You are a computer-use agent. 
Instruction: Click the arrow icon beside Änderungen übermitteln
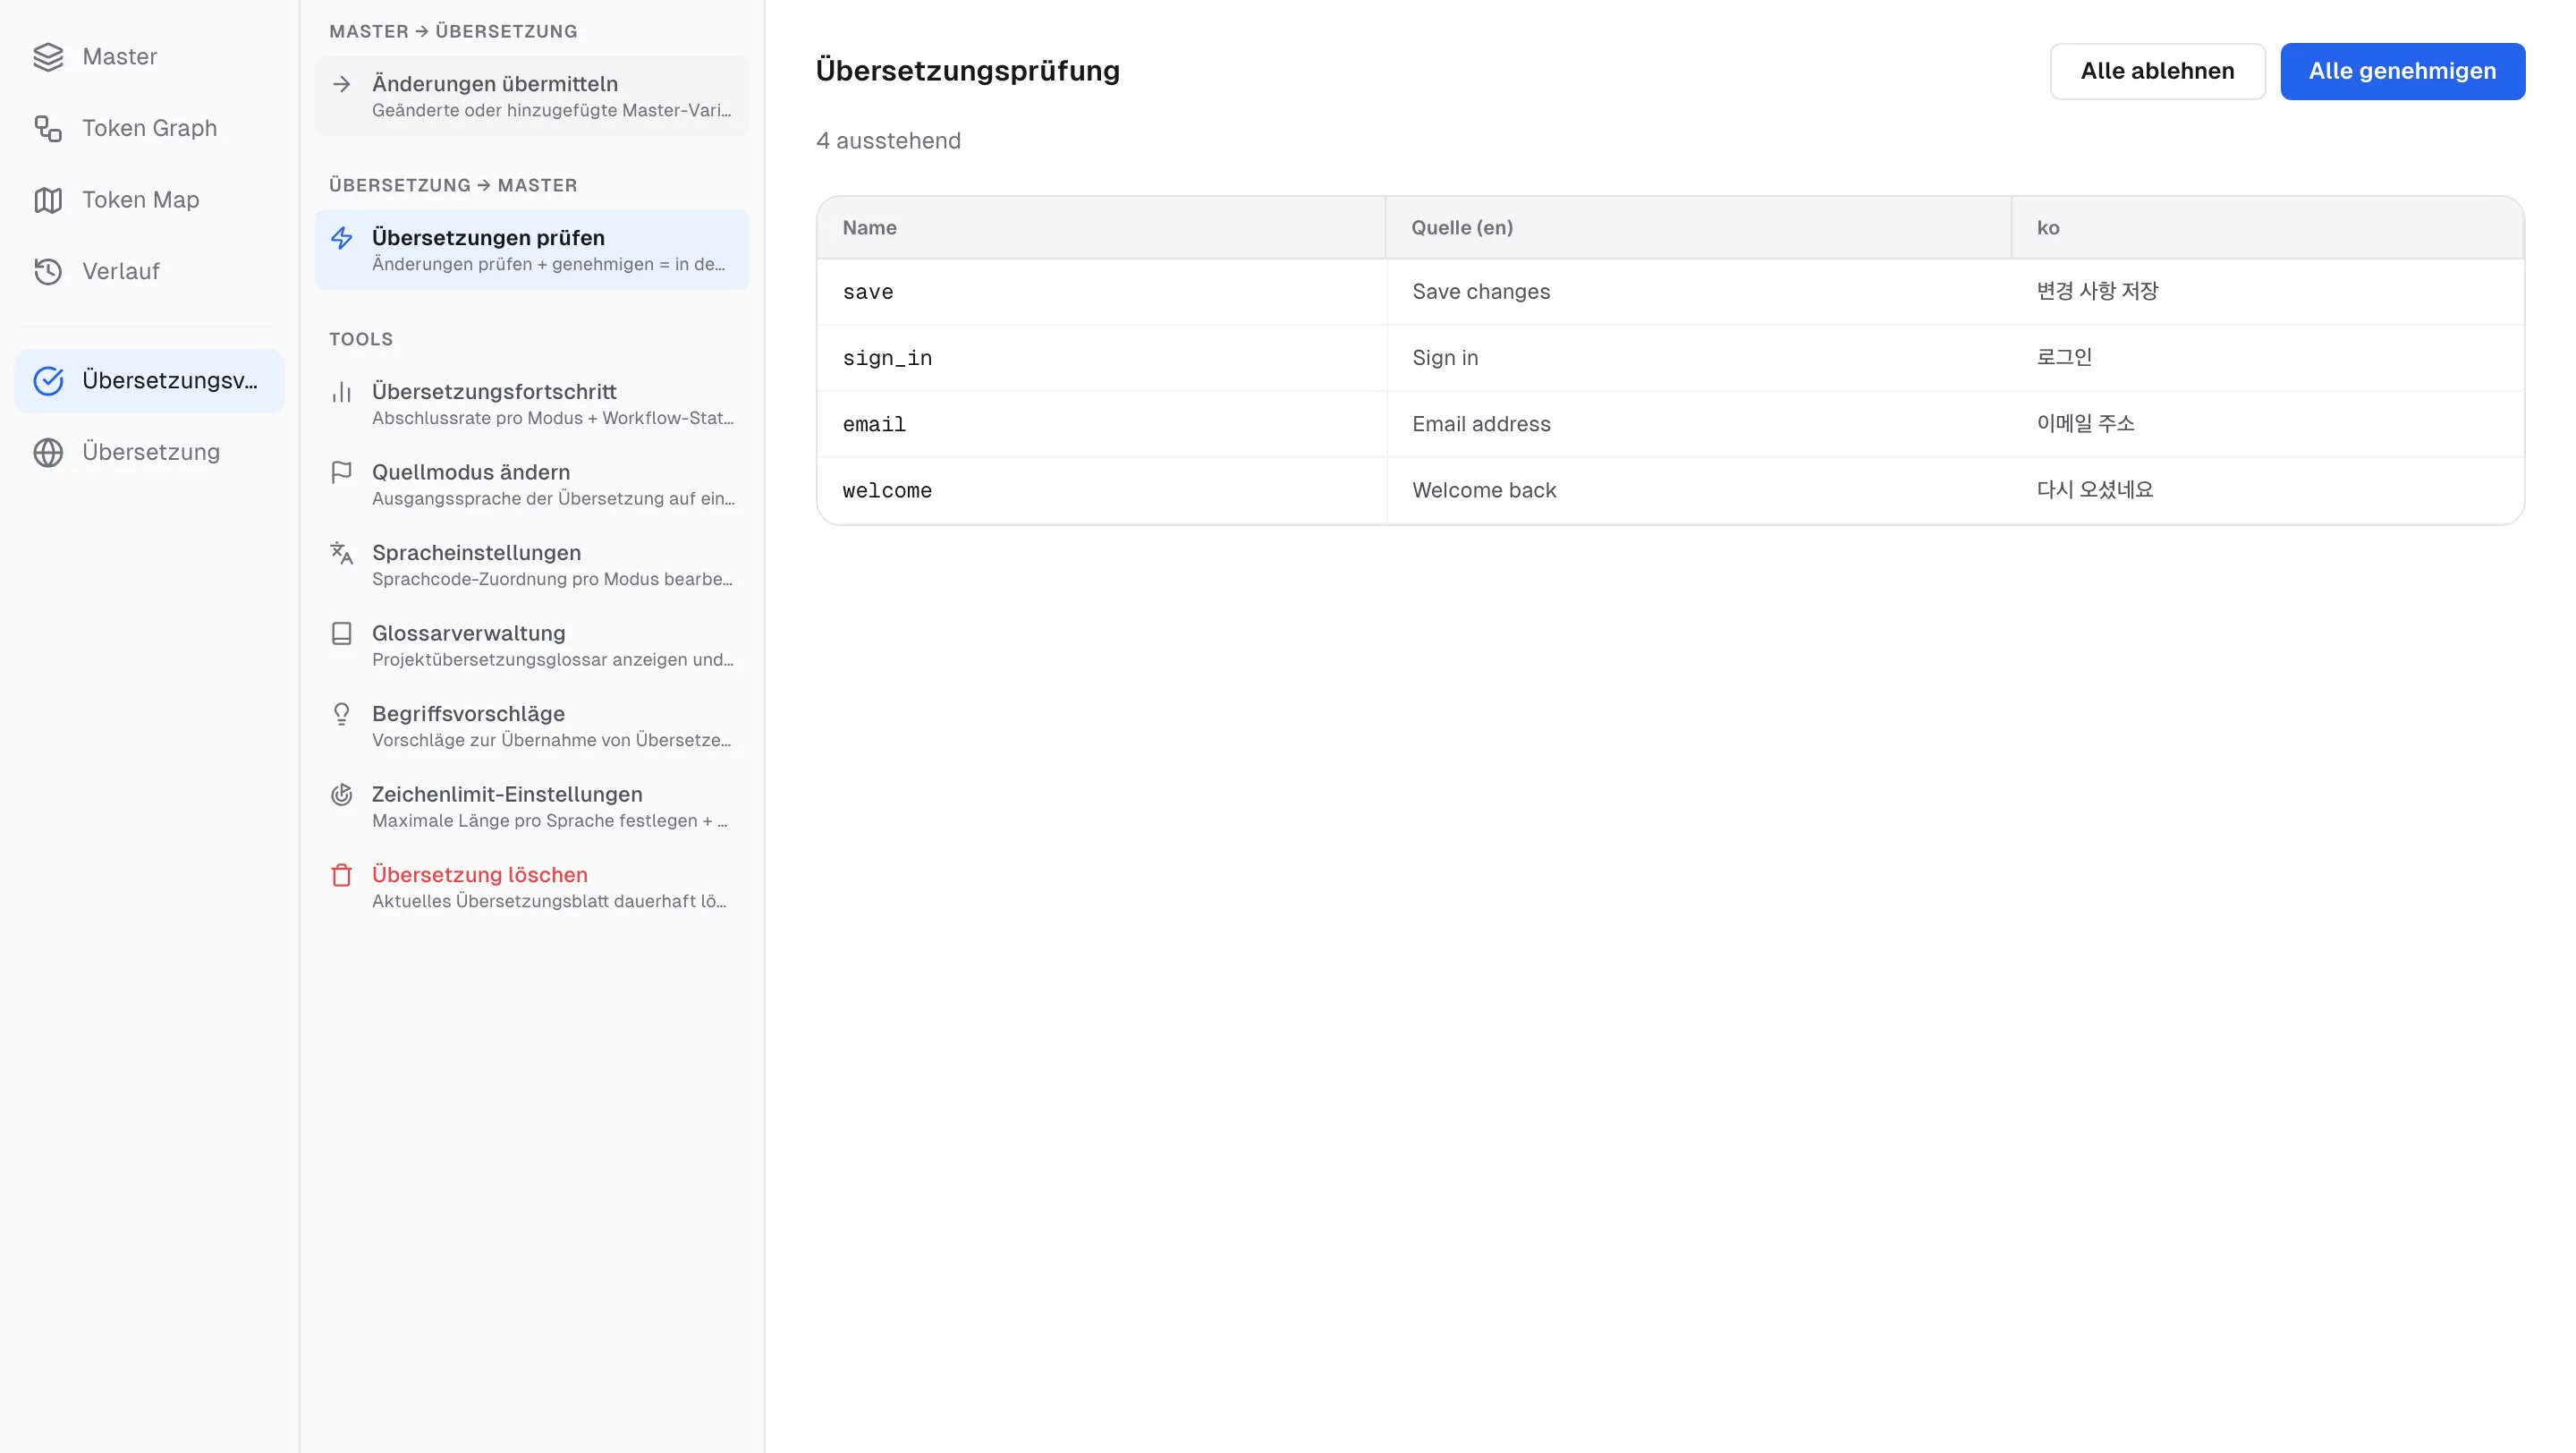click(342, 84)
